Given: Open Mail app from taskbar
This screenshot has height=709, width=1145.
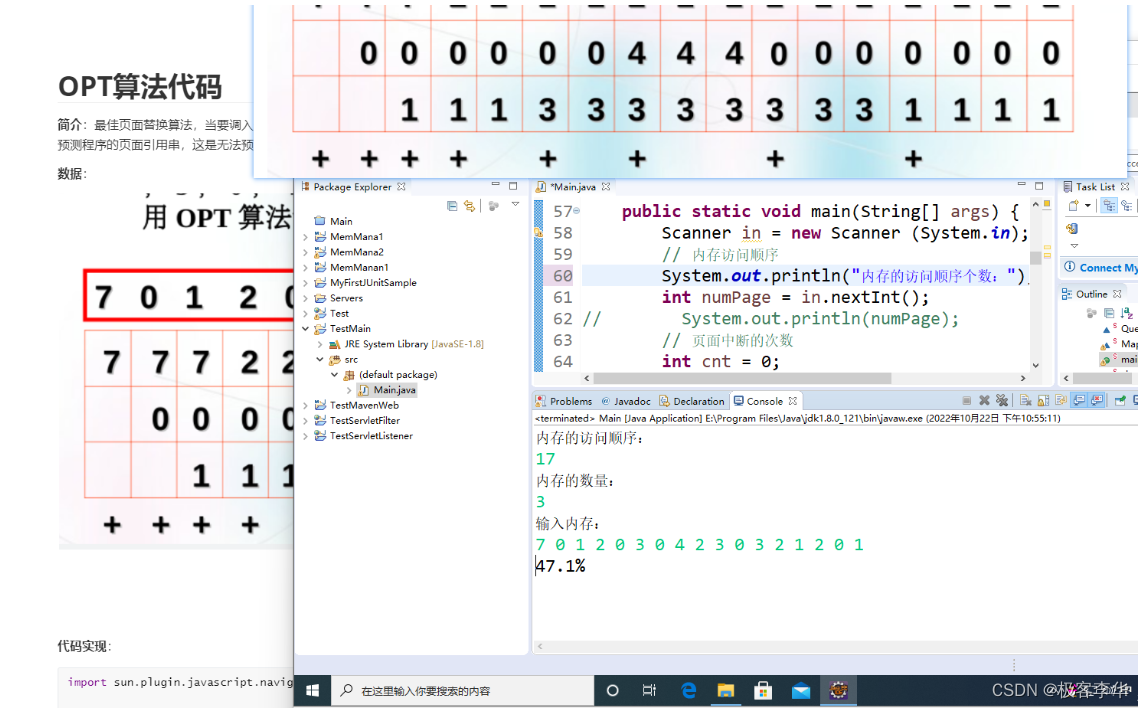Looking at the screenshot, I should pyautogui.click(x=801, y=691).
